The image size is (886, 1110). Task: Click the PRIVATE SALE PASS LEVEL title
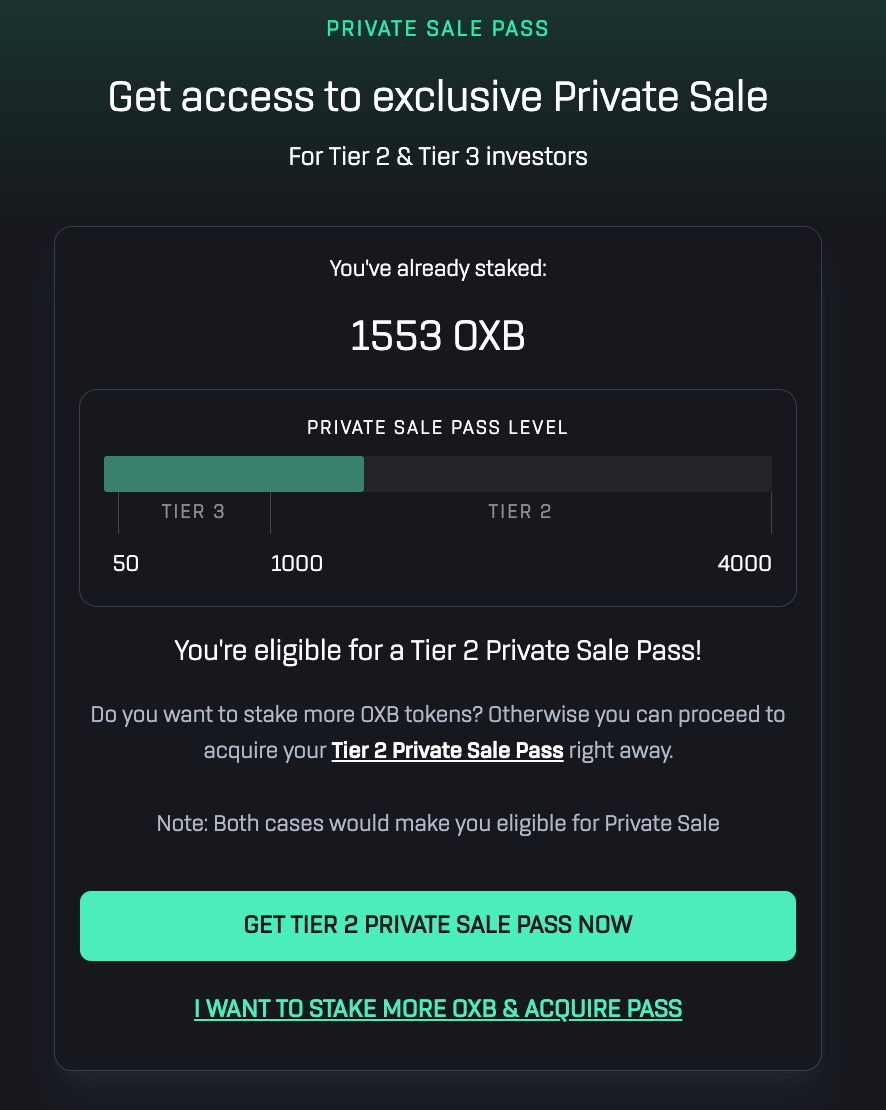pyautogui.click(x=438, y=428)
